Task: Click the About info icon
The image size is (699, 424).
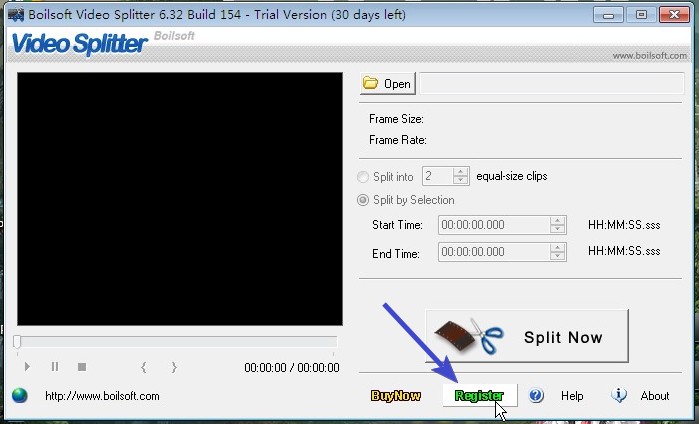Action: pyautogui.click(x=619, y=395)
